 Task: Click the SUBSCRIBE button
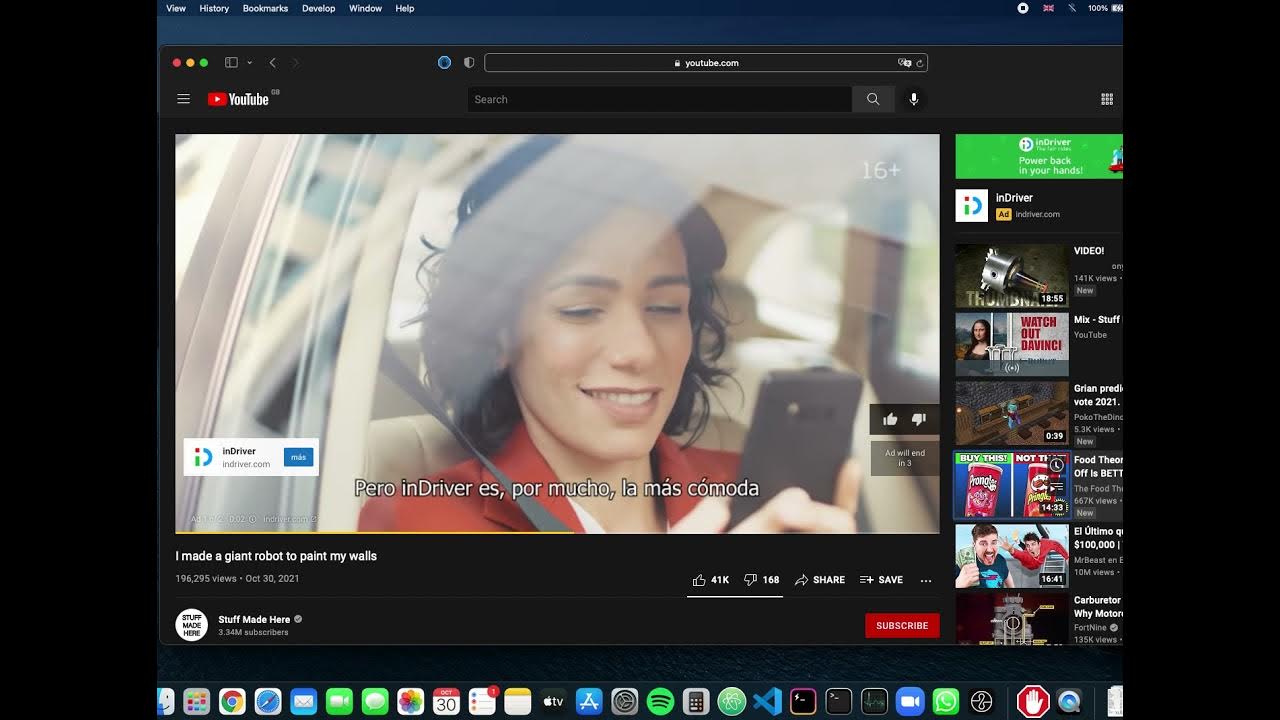pyautogui.click(x=902, y=625)
